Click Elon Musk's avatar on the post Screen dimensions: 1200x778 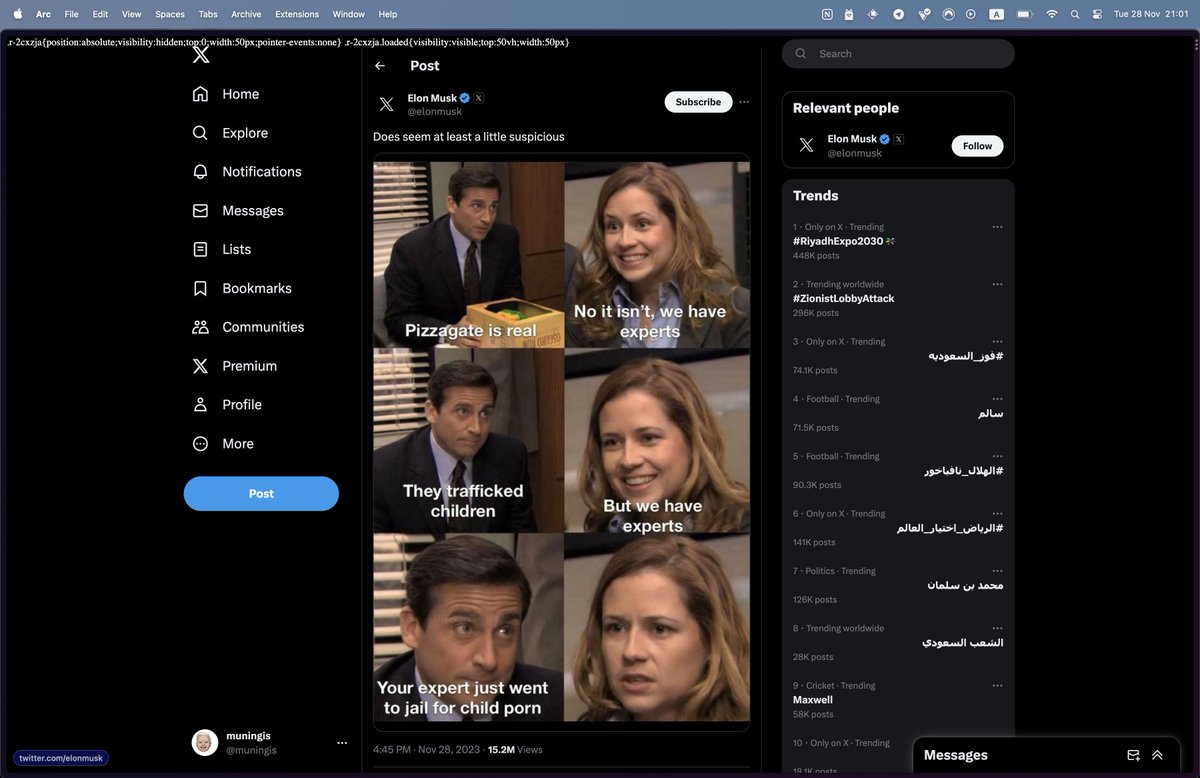coord(387,104)
